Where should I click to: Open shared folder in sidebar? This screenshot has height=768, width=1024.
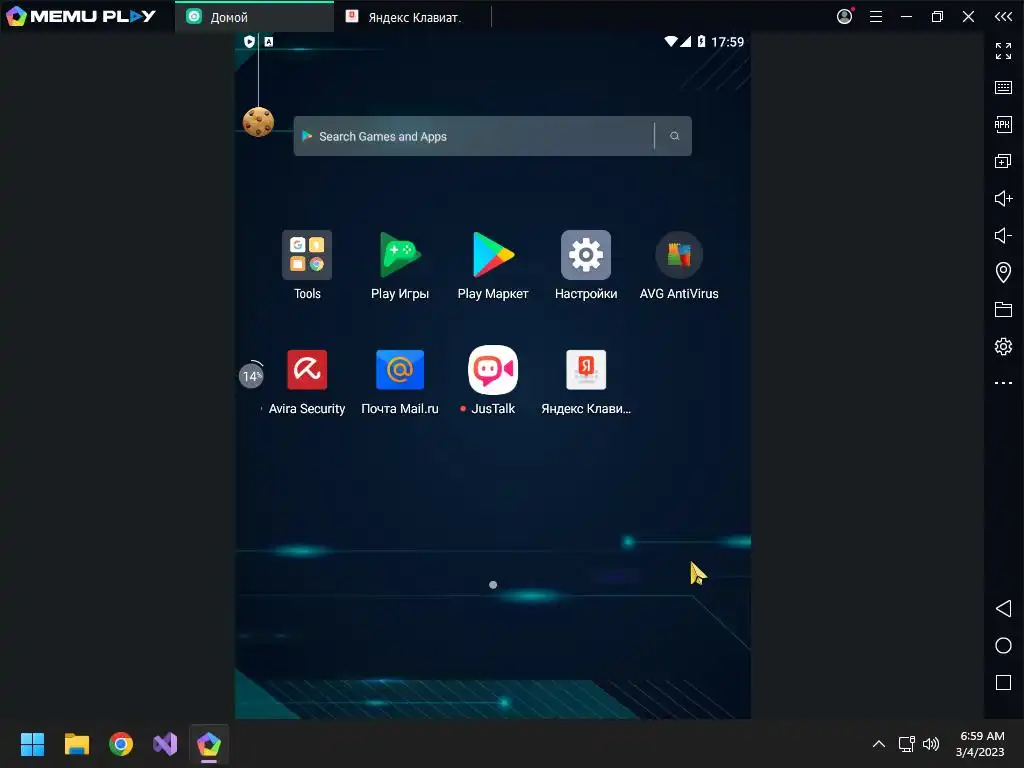tap(1003, 310)
